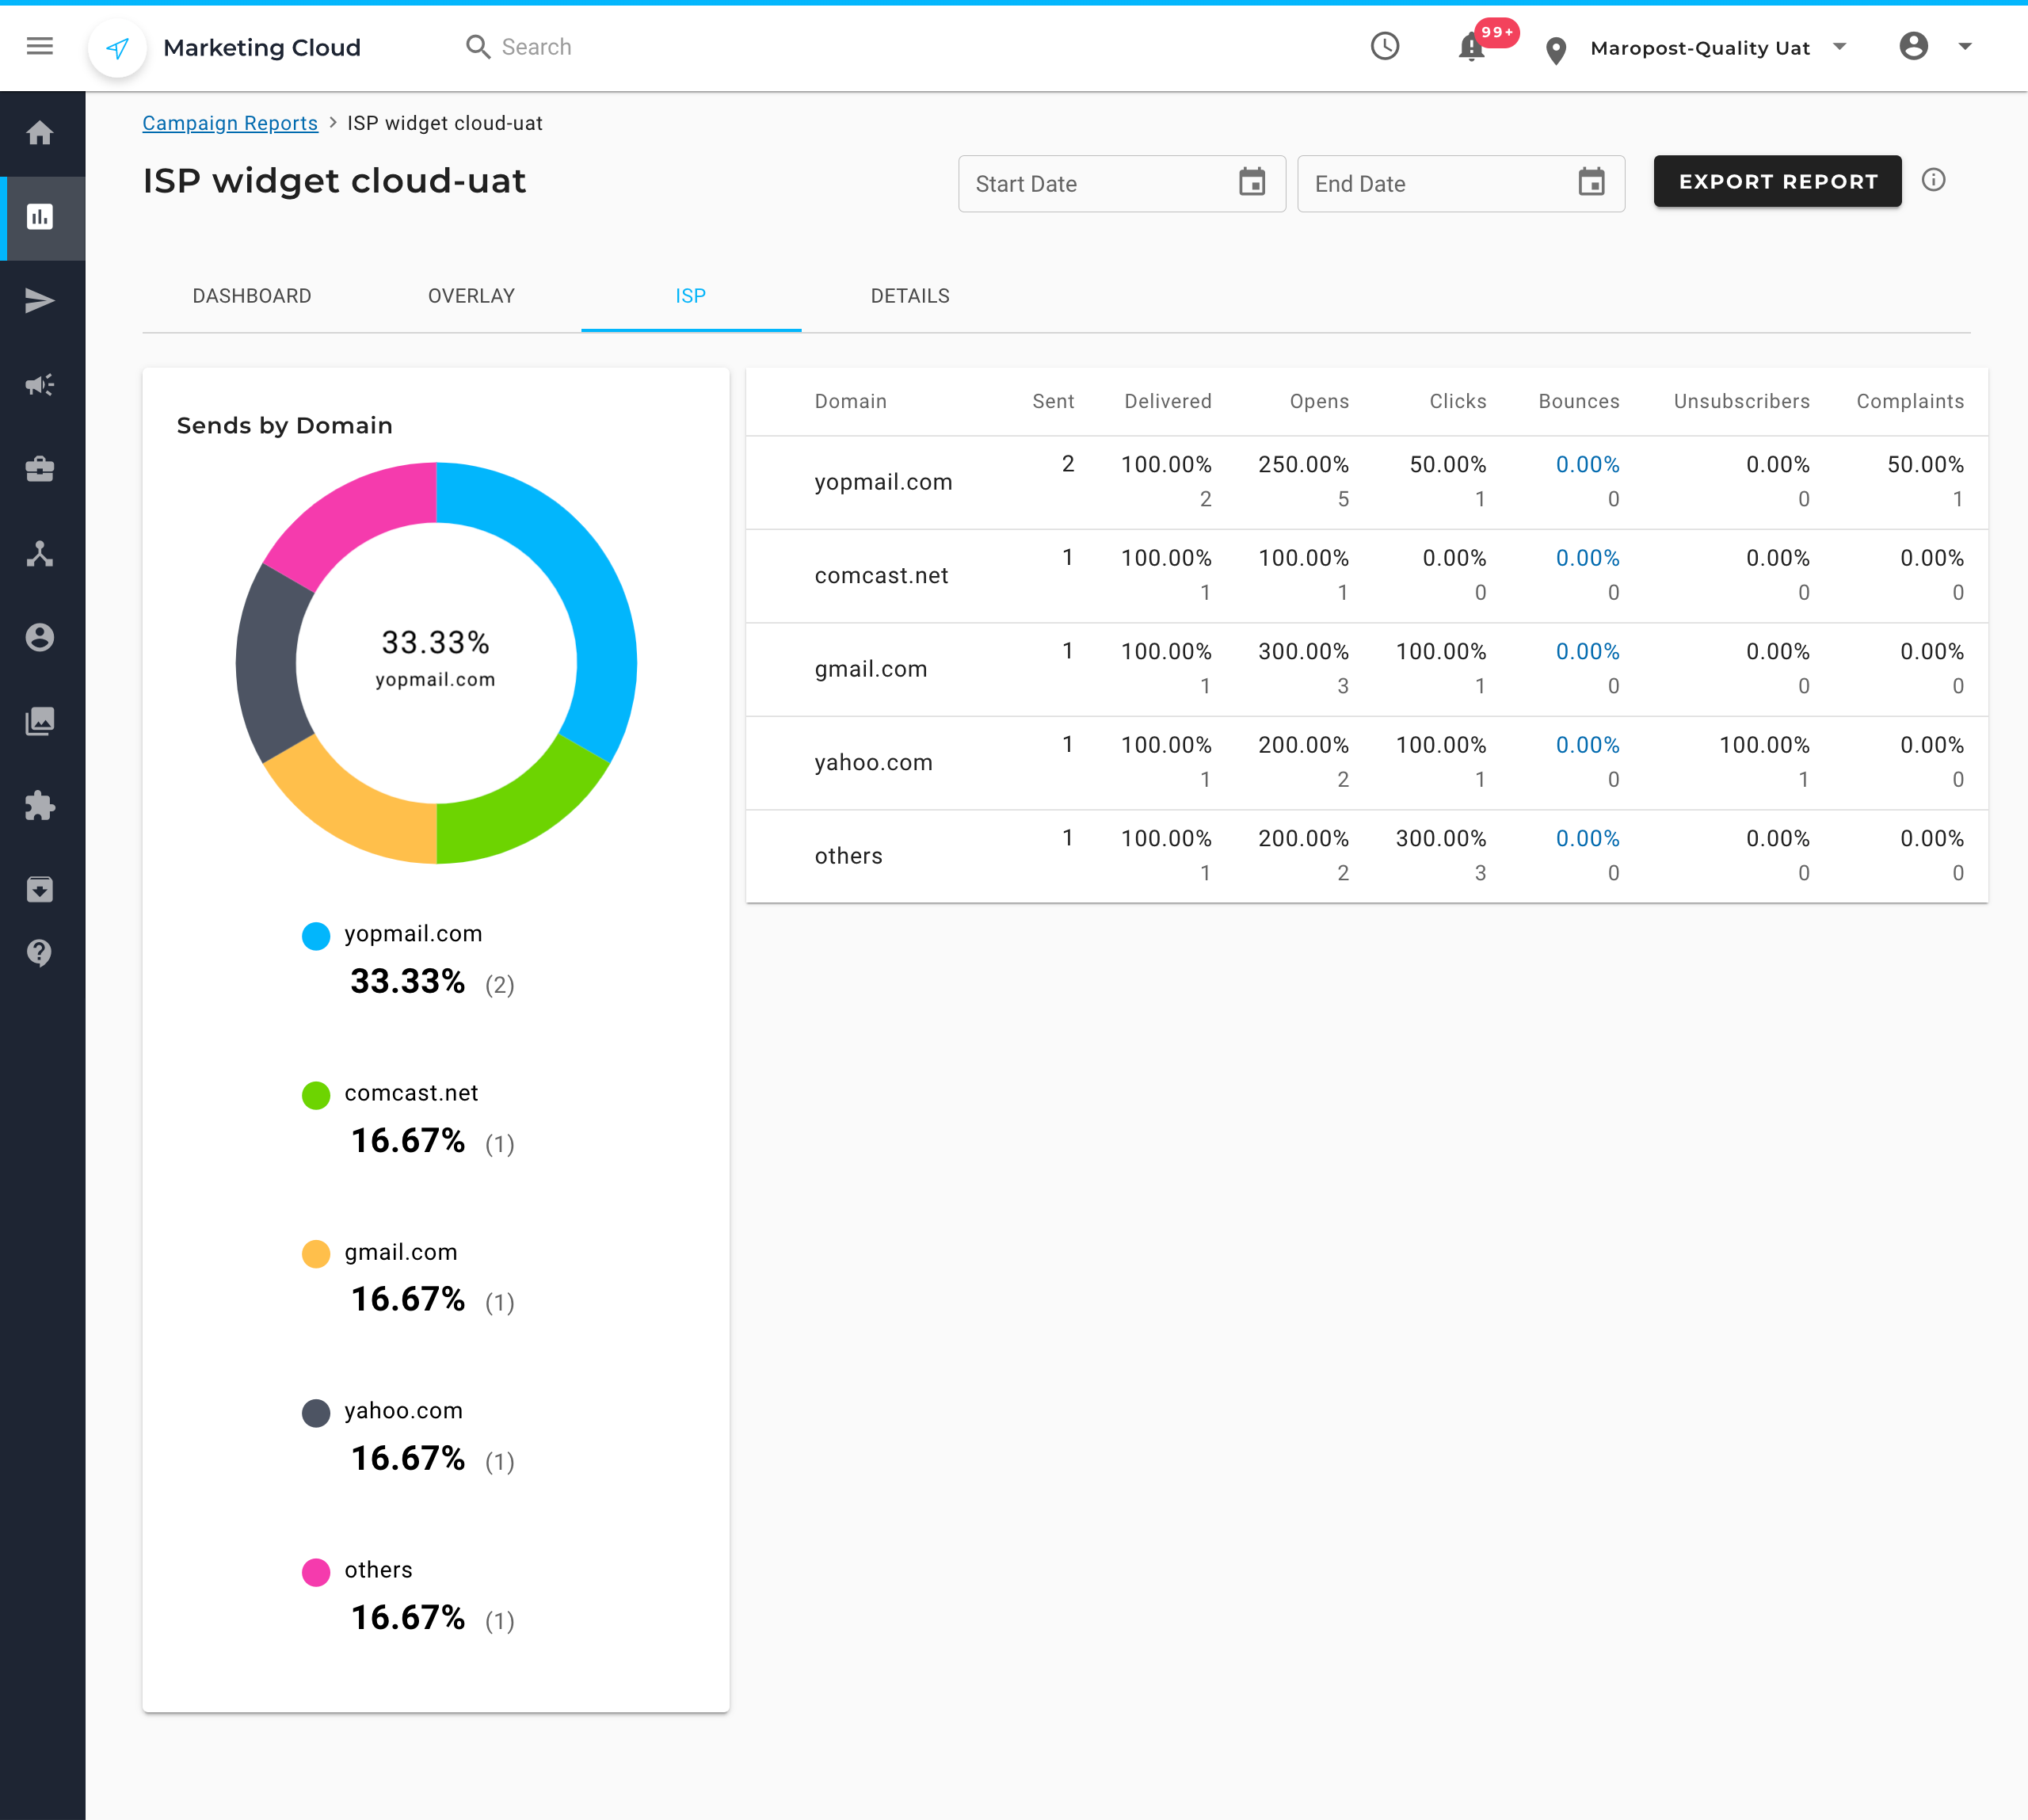Select the others table row name

[x=848, y=856]
